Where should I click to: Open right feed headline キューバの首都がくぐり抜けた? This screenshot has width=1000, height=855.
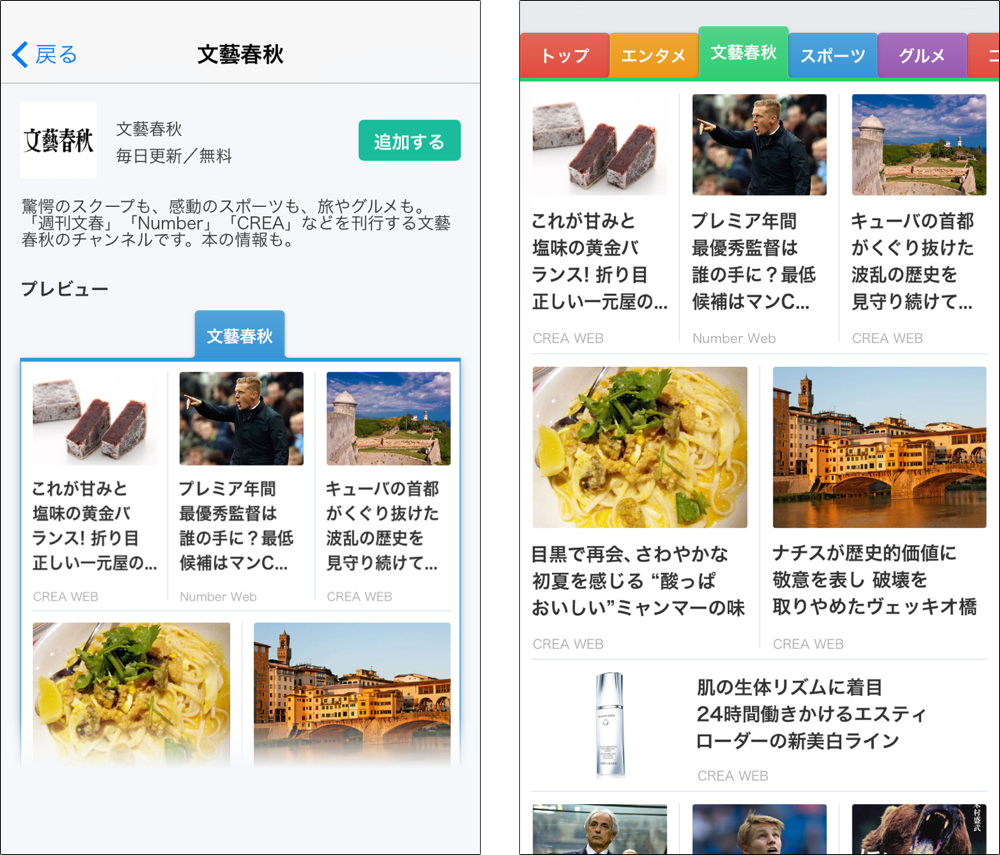913,261
